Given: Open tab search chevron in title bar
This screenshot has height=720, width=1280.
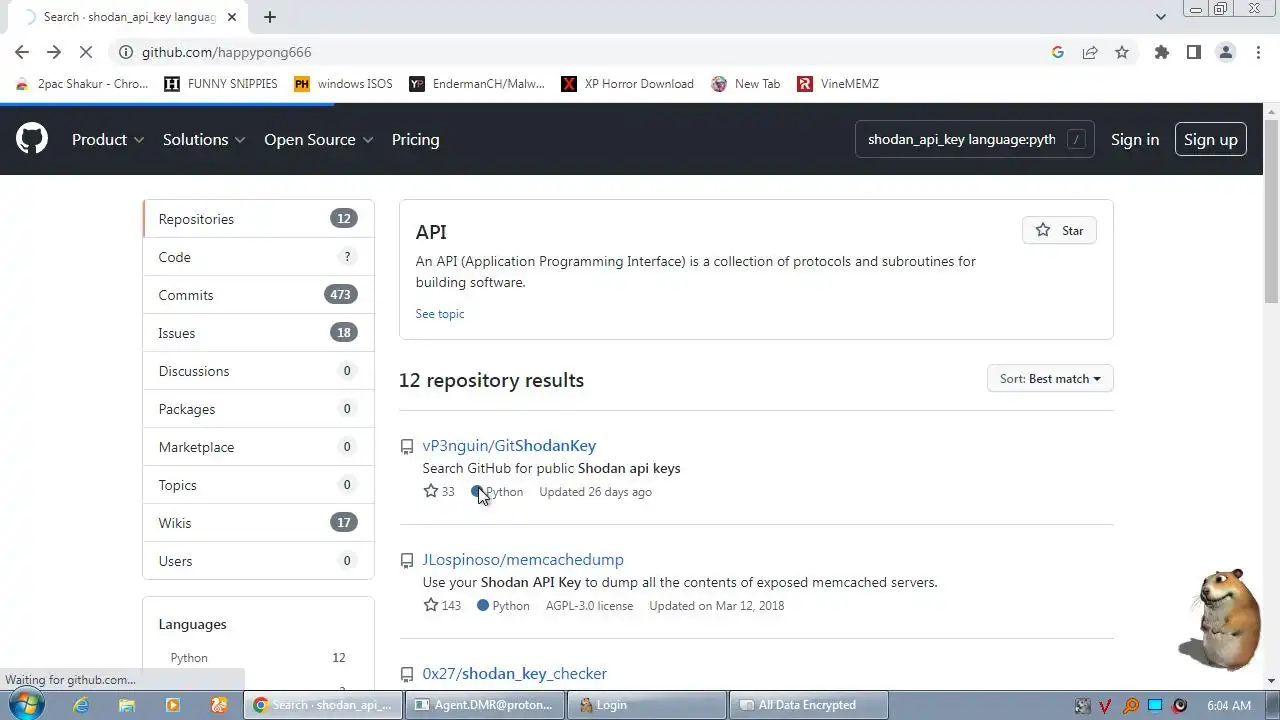Looking at the screenshot, I should click(x=1160, y=16).
